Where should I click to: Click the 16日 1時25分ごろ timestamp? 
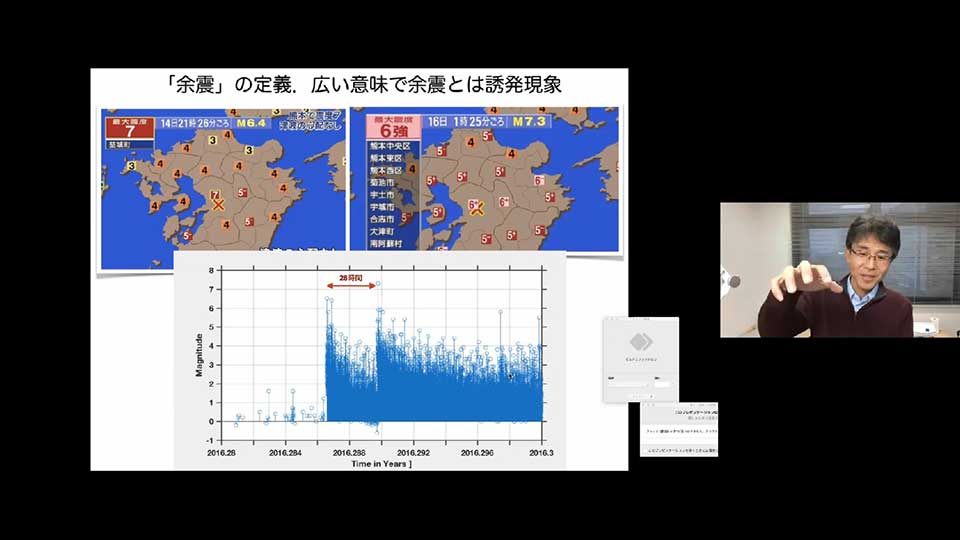coord(465,121)
